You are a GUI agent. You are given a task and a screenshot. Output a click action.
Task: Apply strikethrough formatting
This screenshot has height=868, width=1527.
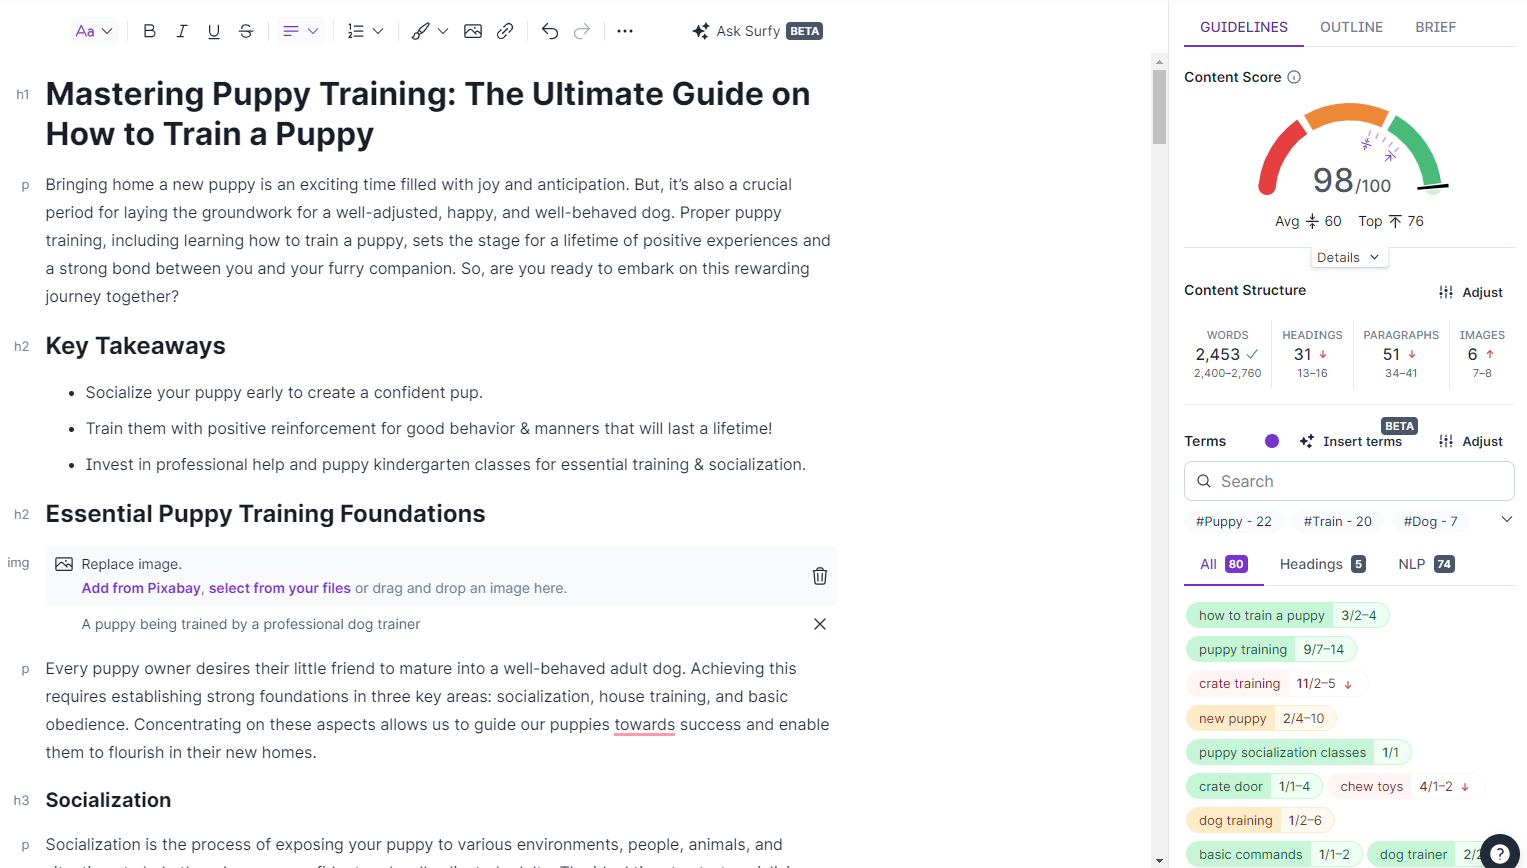(x=246, y=31)
